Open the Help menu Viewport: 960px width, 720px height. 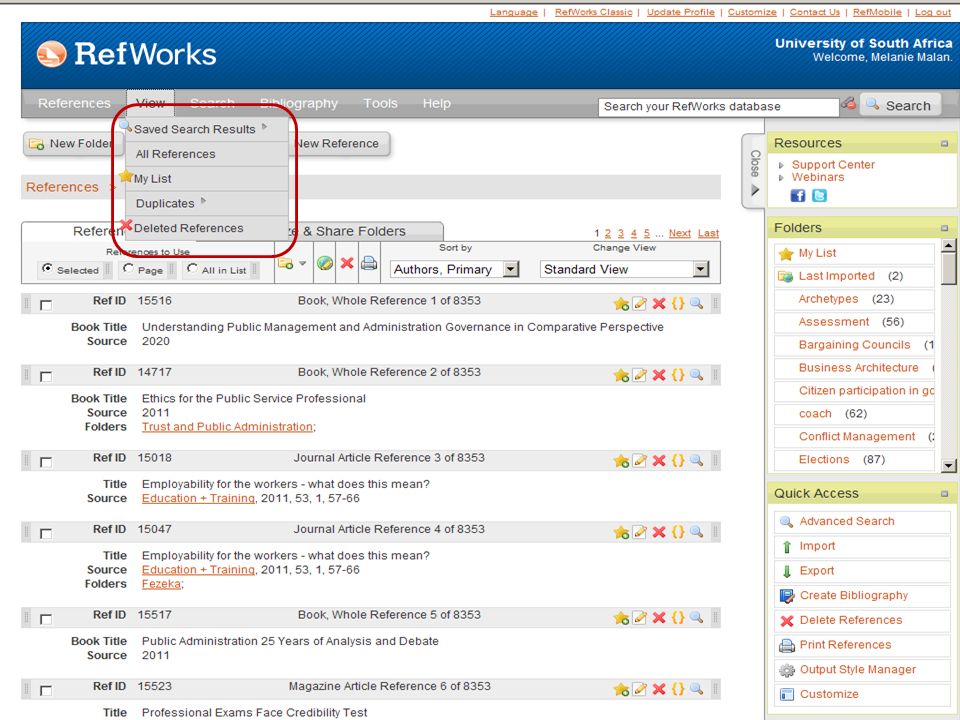pyautogui.click(x=437, y=103)
